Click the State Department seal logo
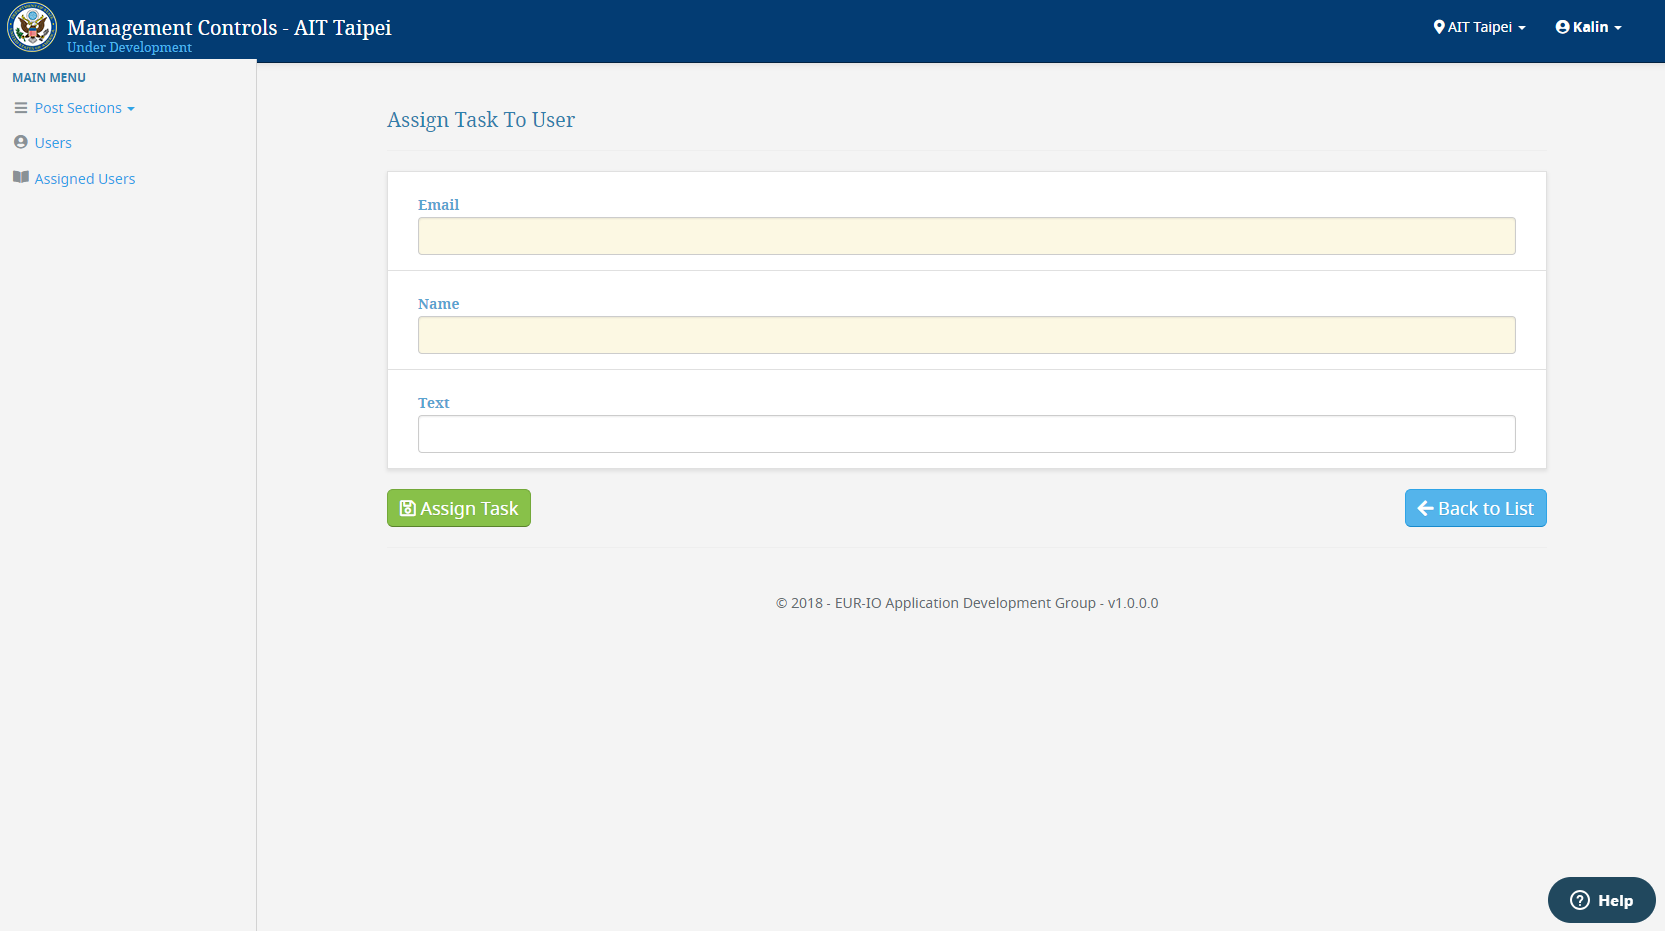 click(x=32, y=27)
